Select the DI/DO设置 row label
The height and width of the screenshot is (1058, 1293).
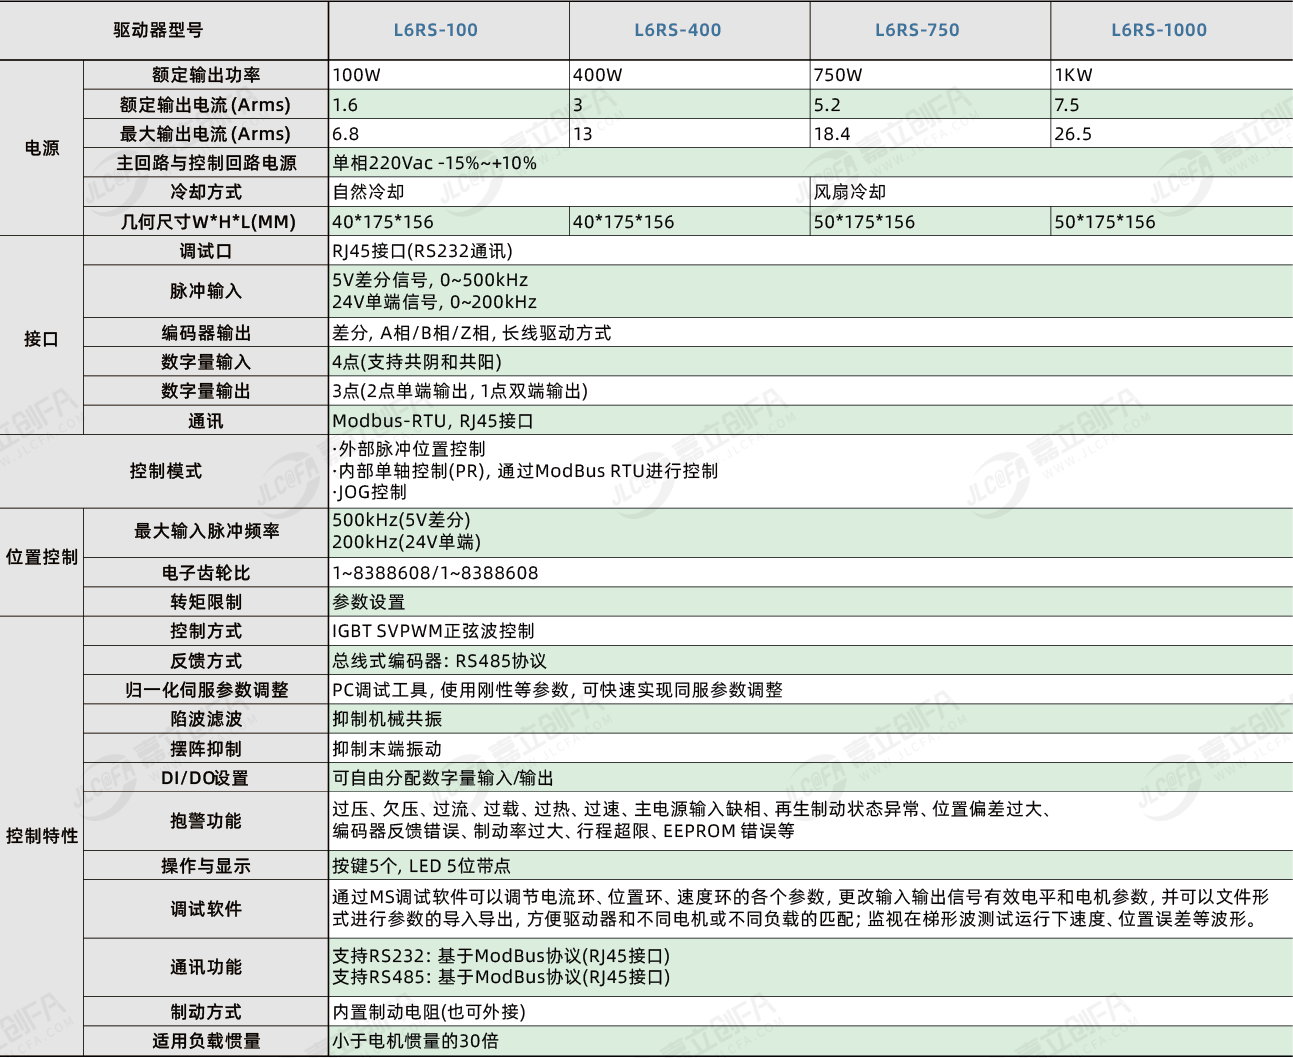(x=205, y=778)
